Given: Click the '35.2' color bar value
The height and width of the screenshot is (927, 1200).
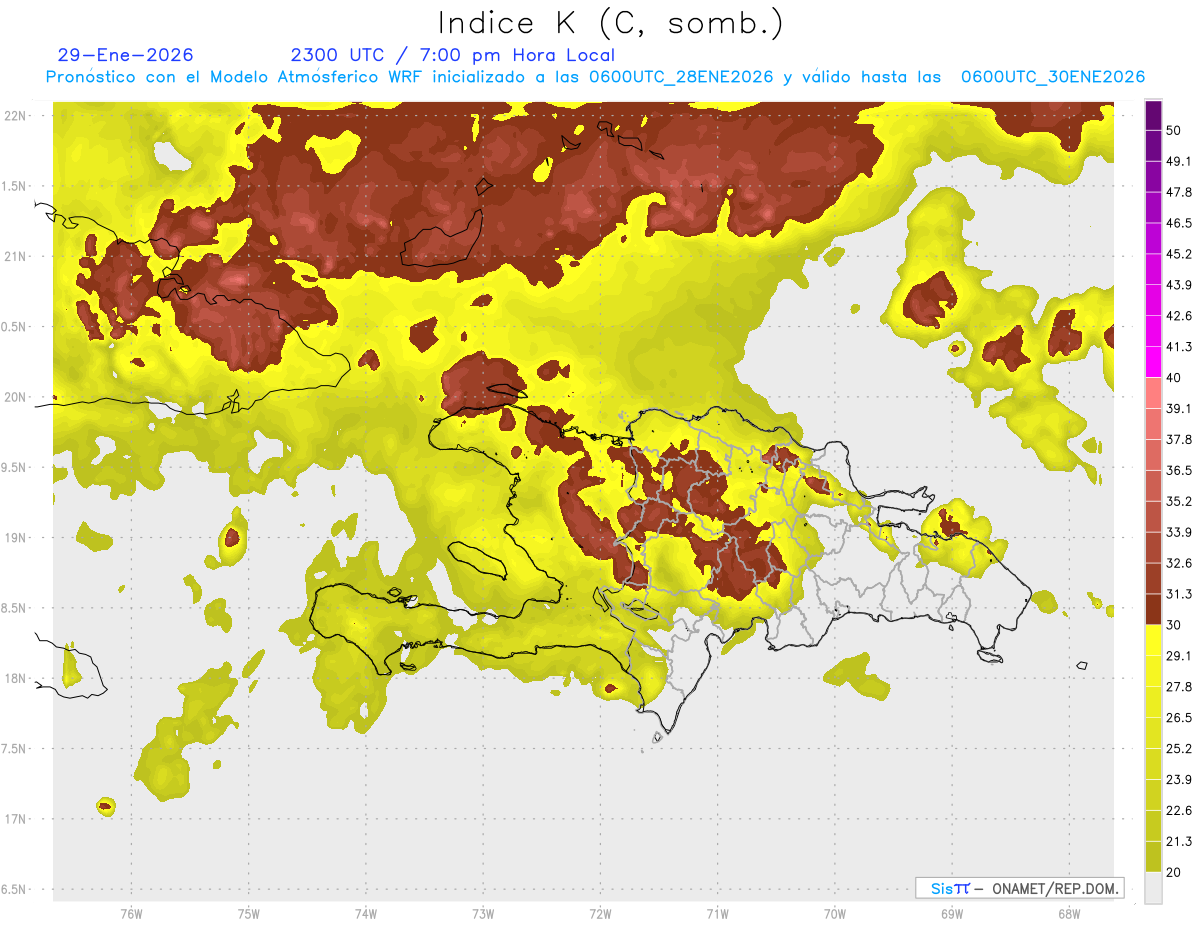Looking at the screenshot, I should [1179, 501].
